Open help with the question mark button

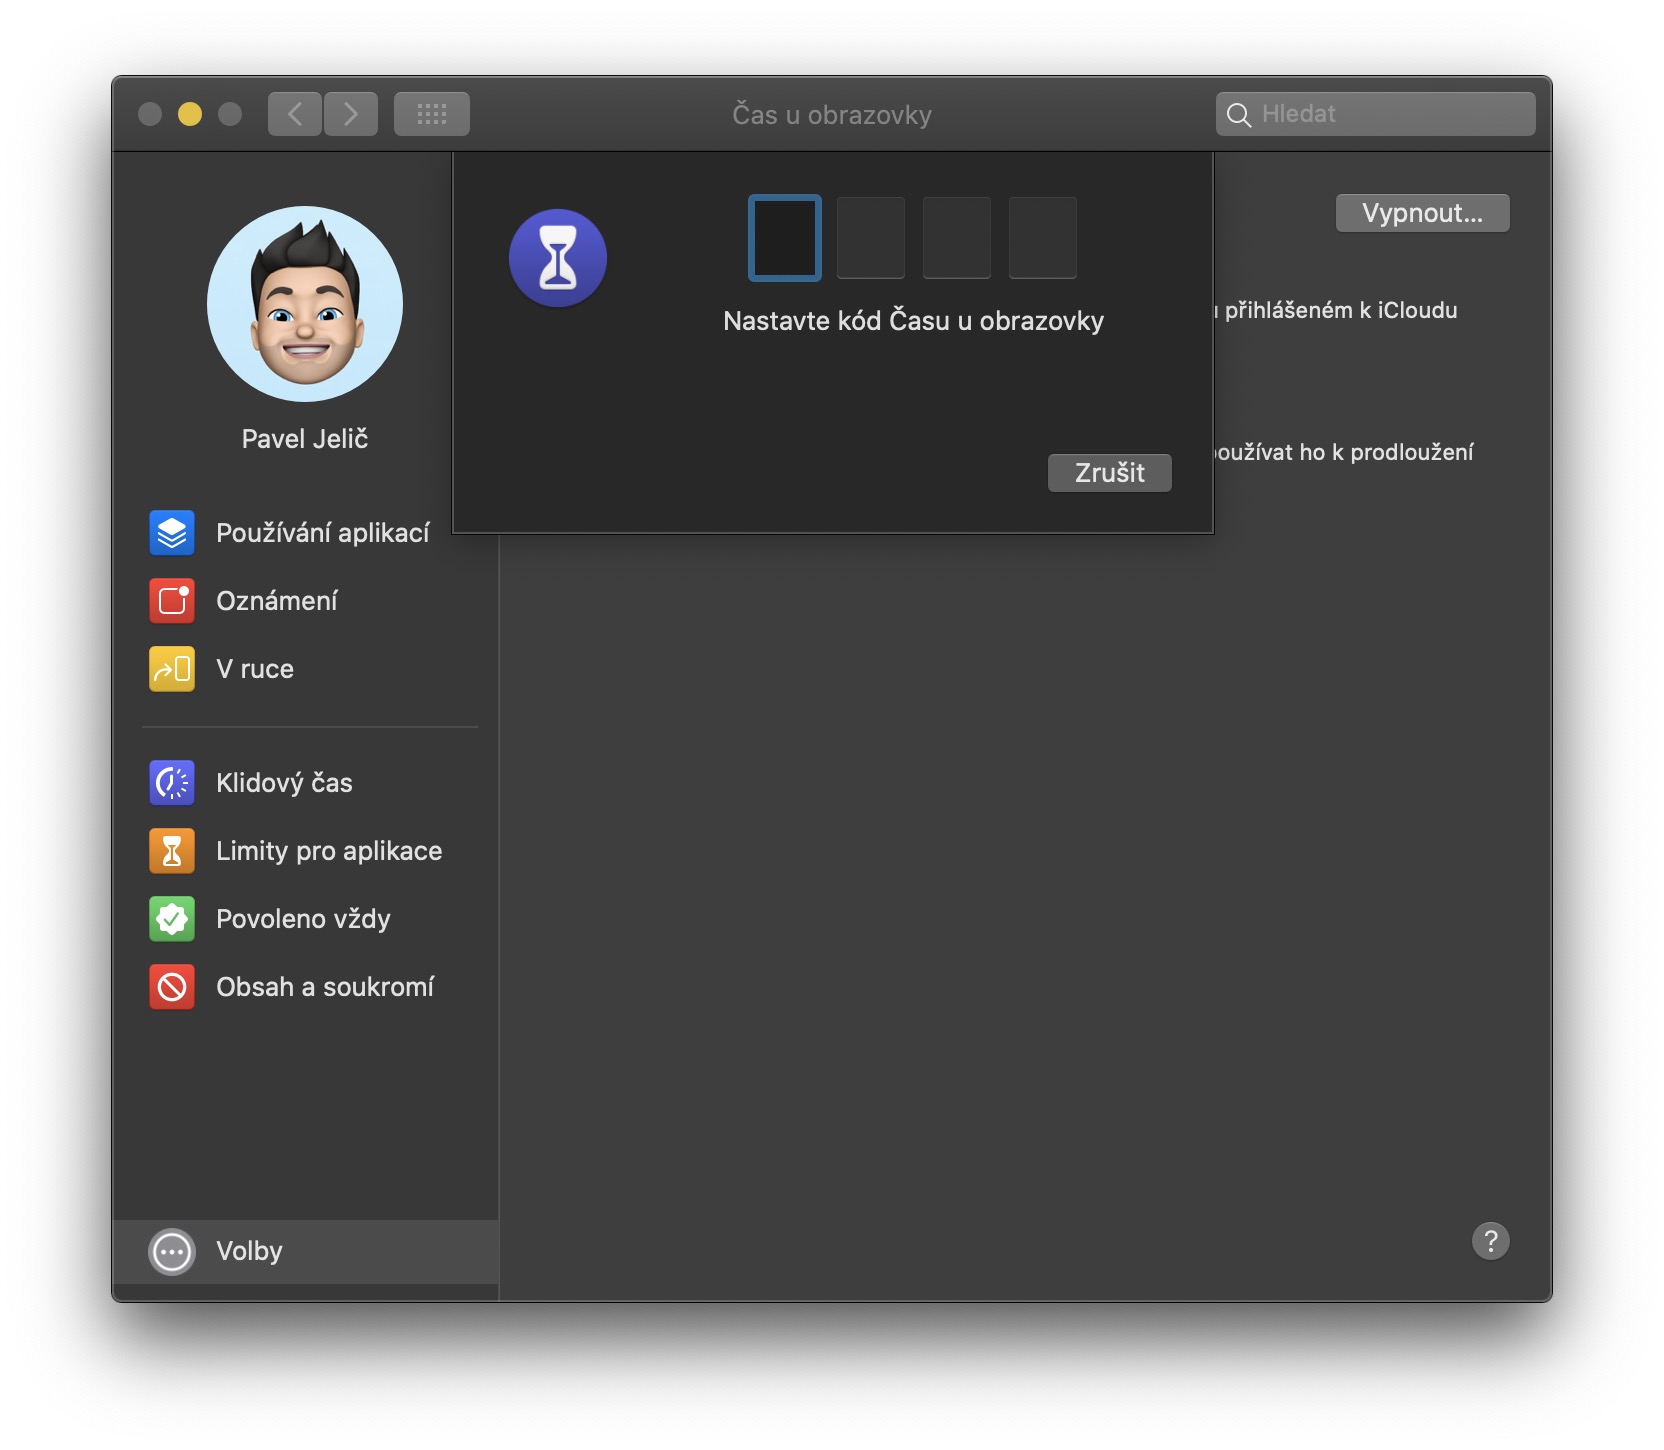click(1490, 1241)
